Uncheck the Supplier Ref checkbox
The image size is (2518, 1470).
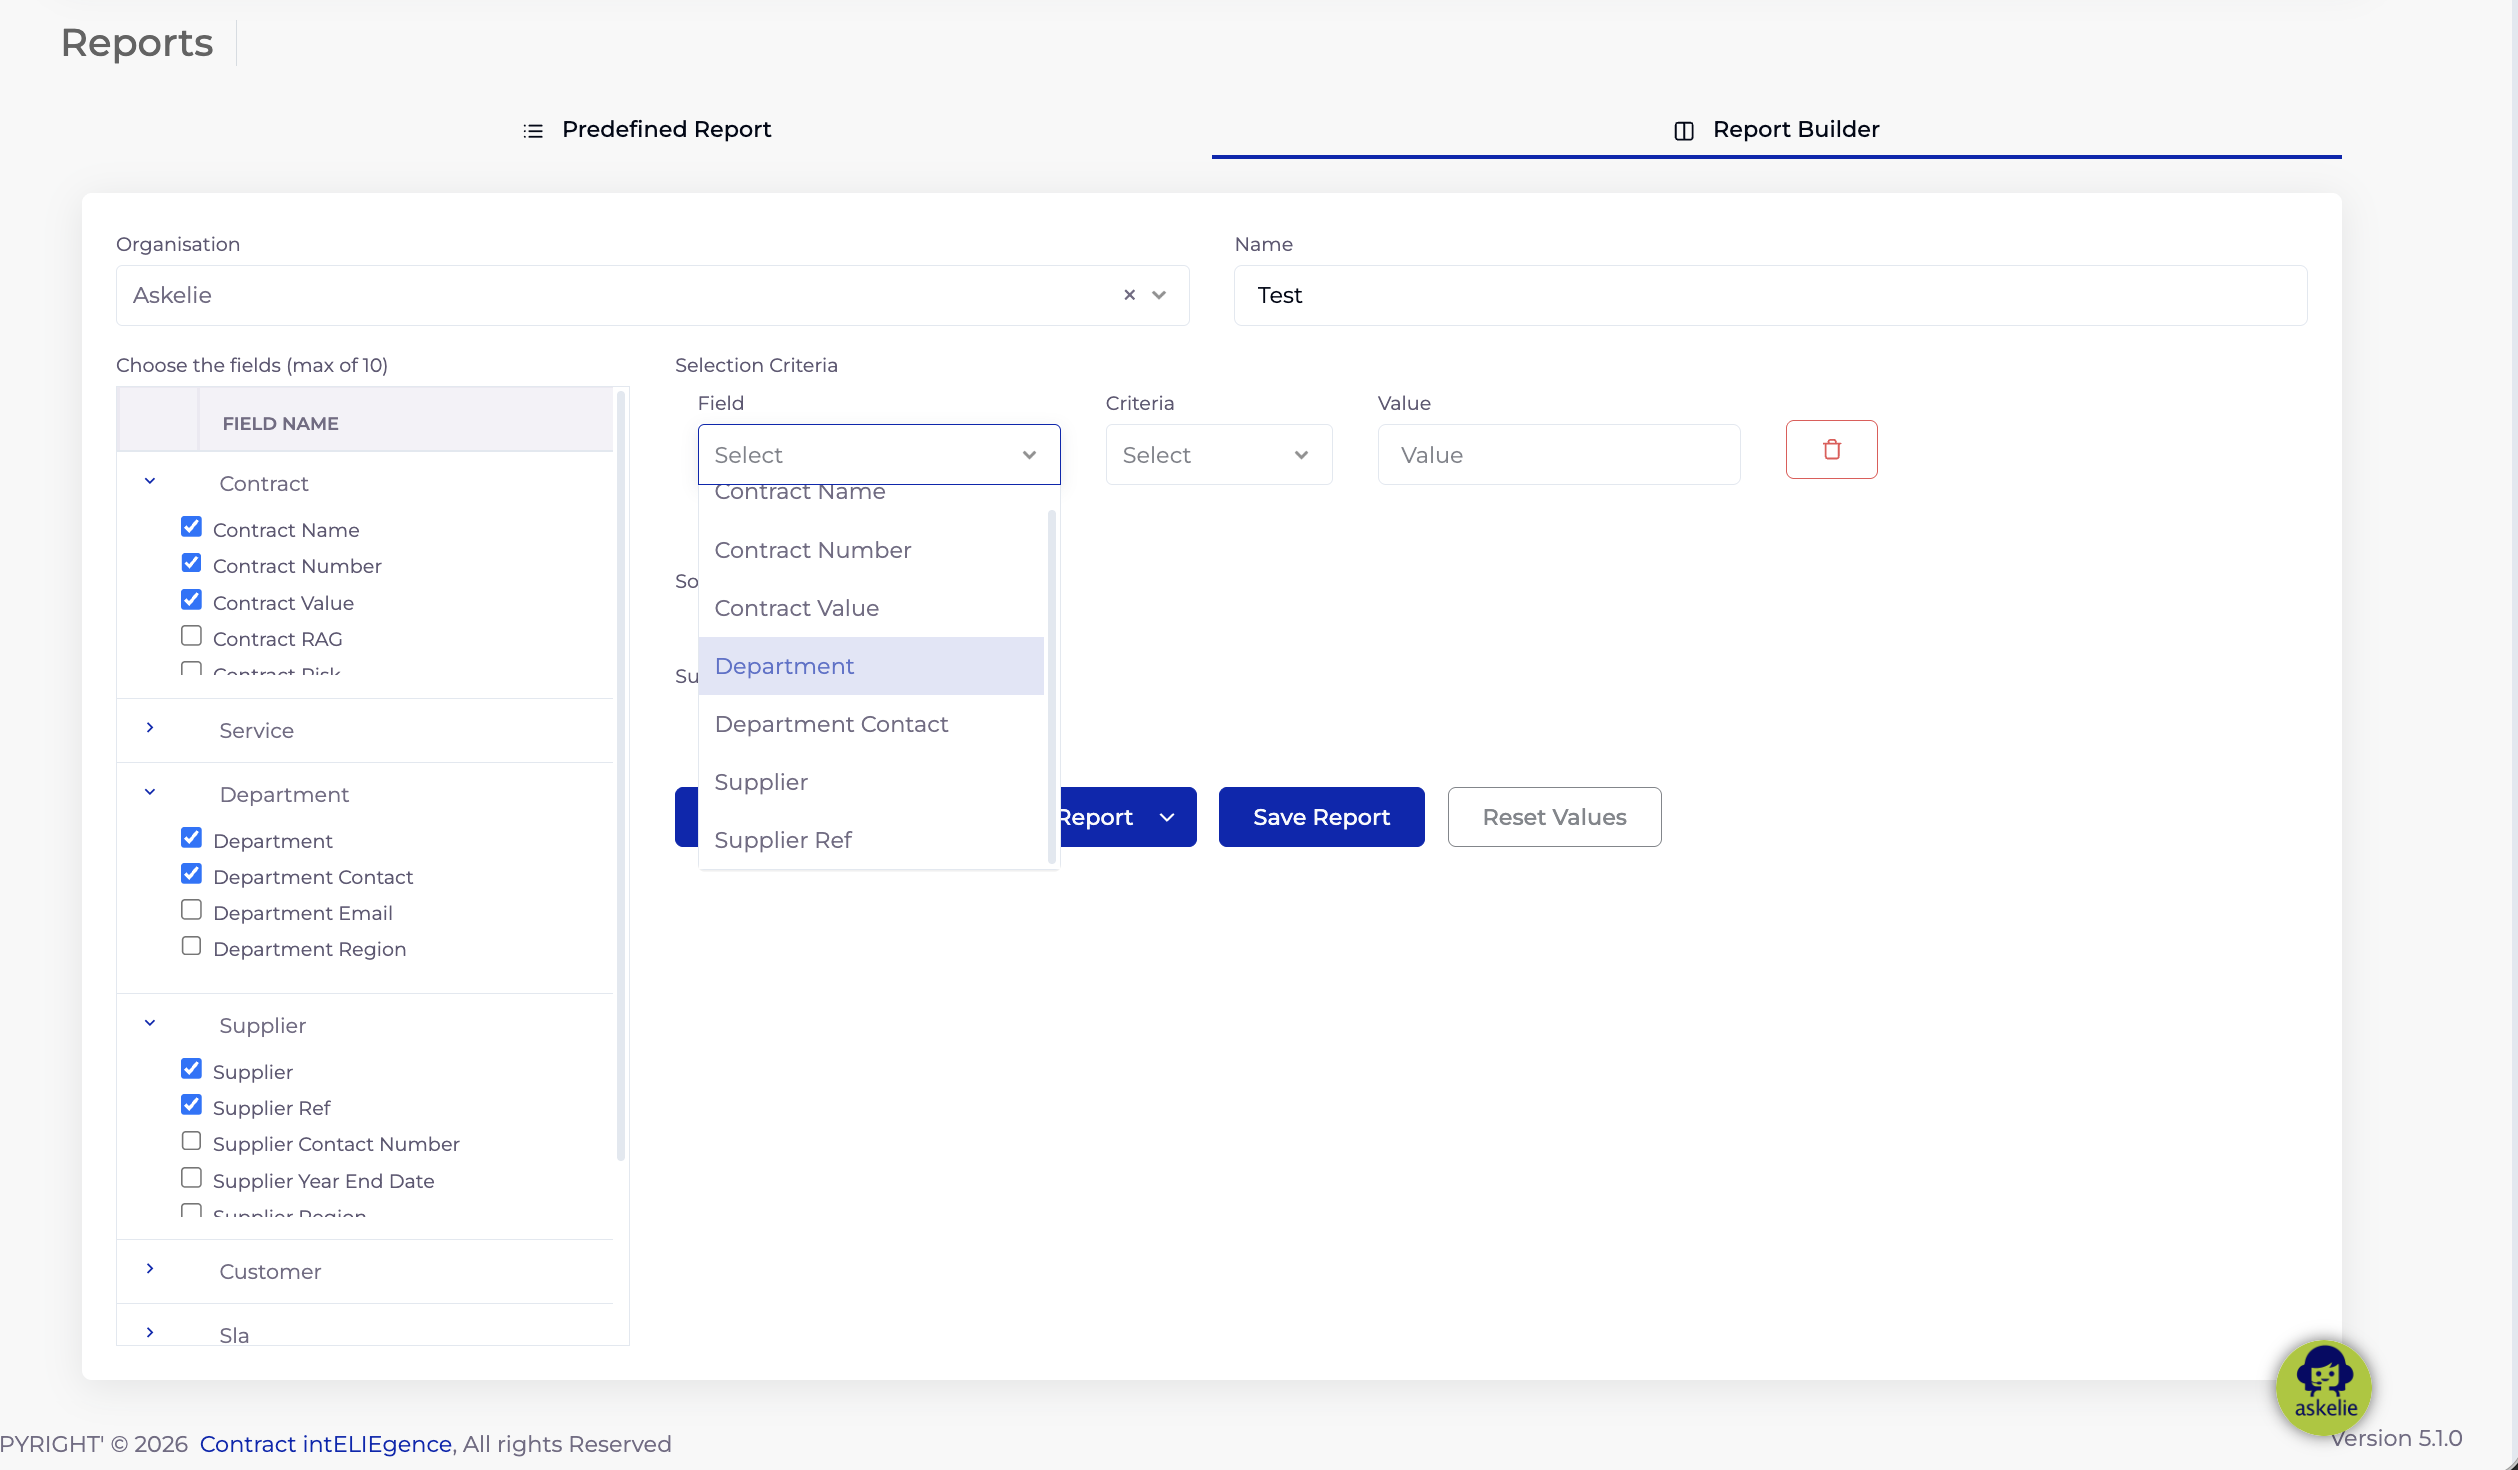coord(191,1105)
